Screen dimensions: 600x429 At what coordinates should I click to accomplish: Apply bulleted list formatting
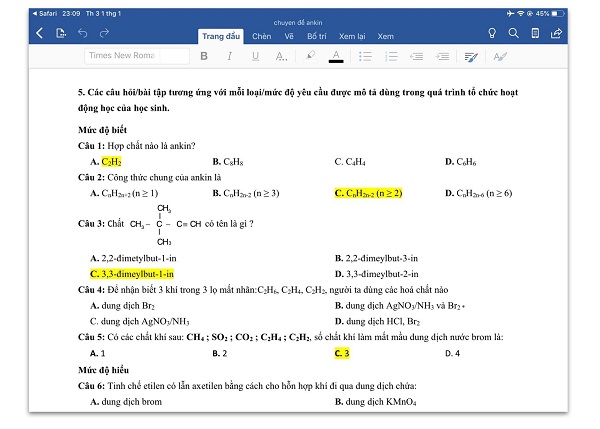tap(365, 57)
